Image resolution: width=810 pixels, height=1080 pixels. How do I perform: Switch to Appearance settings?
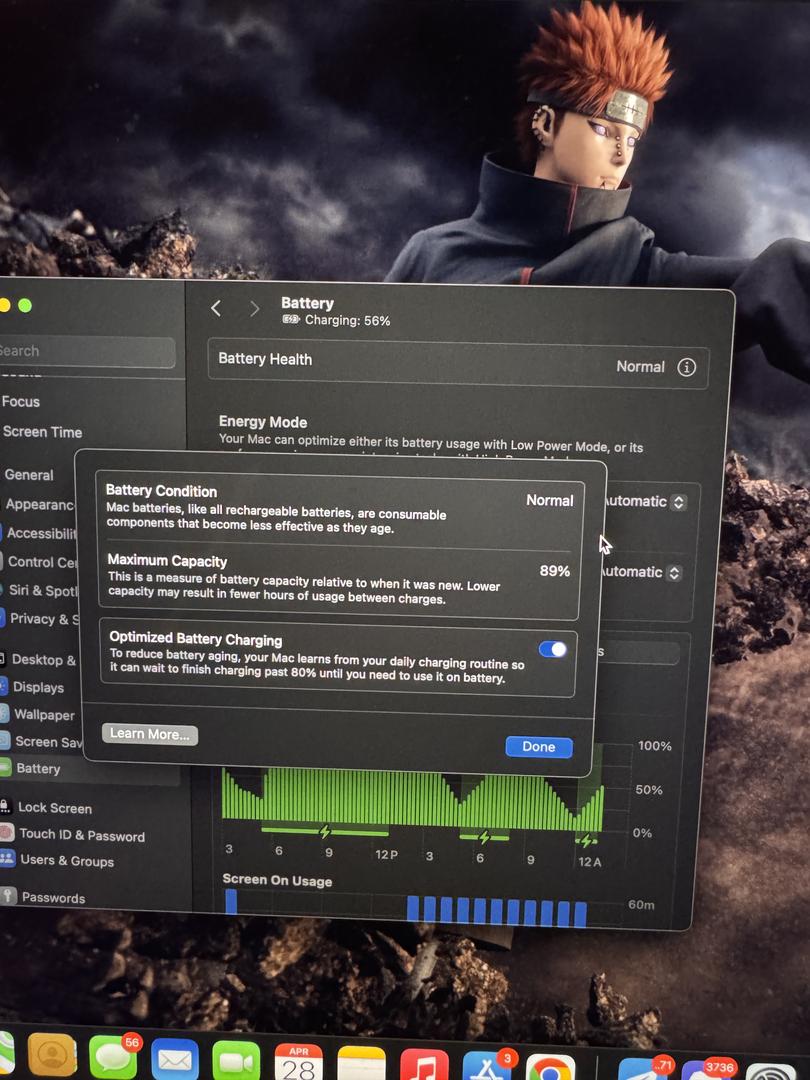click(39, 504)
